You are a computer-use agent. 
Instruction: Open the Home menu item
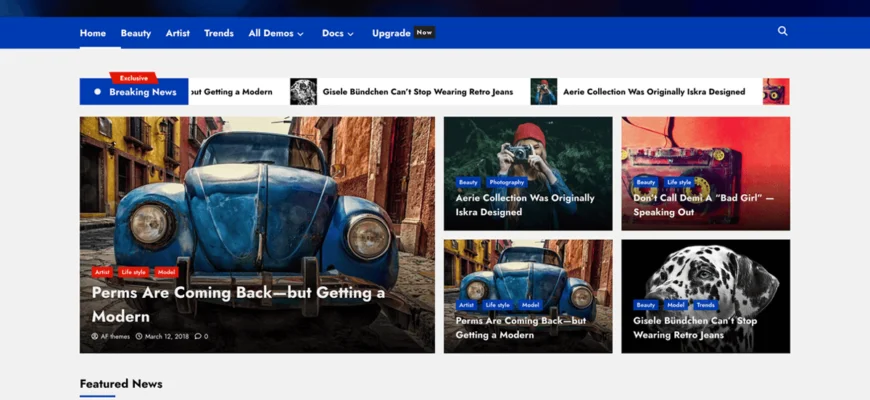coord(93,33)
